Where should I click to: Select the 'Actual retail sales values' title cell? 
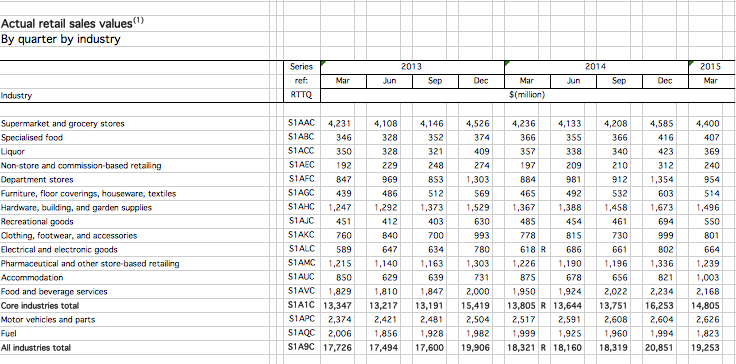(x=72, y=23)
